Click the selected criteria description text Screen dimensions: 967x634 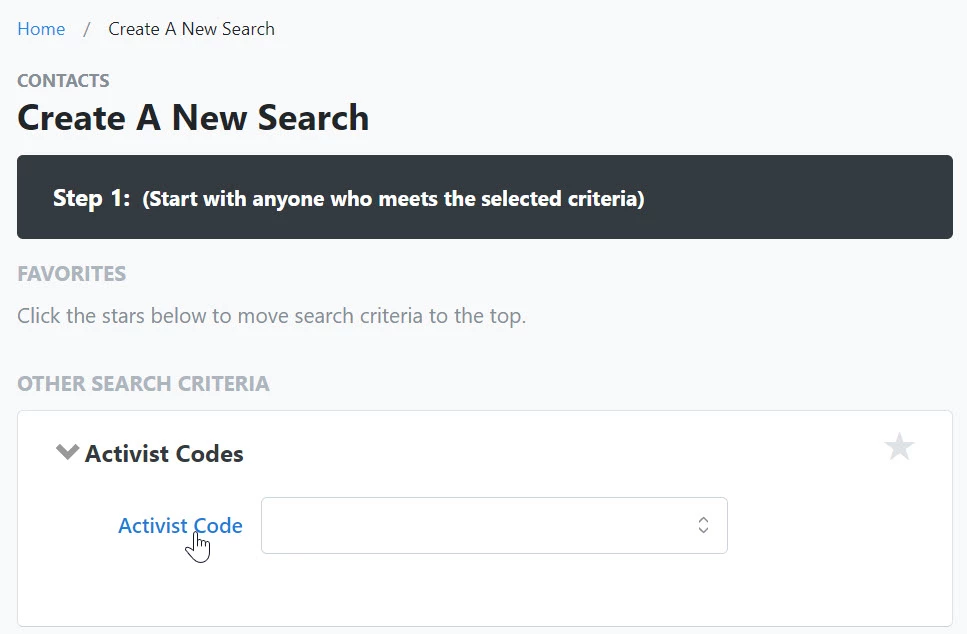point(393,199)
